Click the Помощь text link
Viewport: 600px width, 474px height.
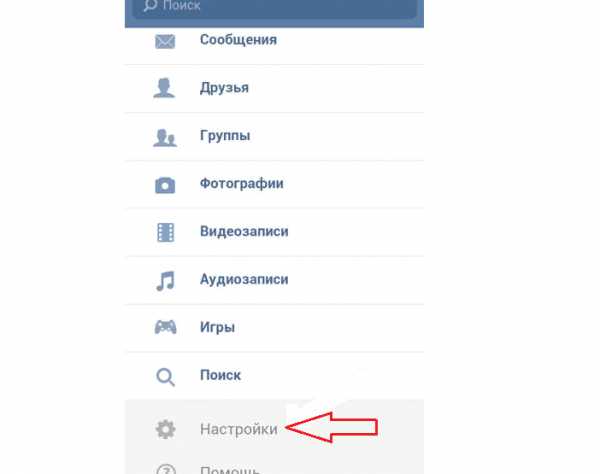click(230, 469)
